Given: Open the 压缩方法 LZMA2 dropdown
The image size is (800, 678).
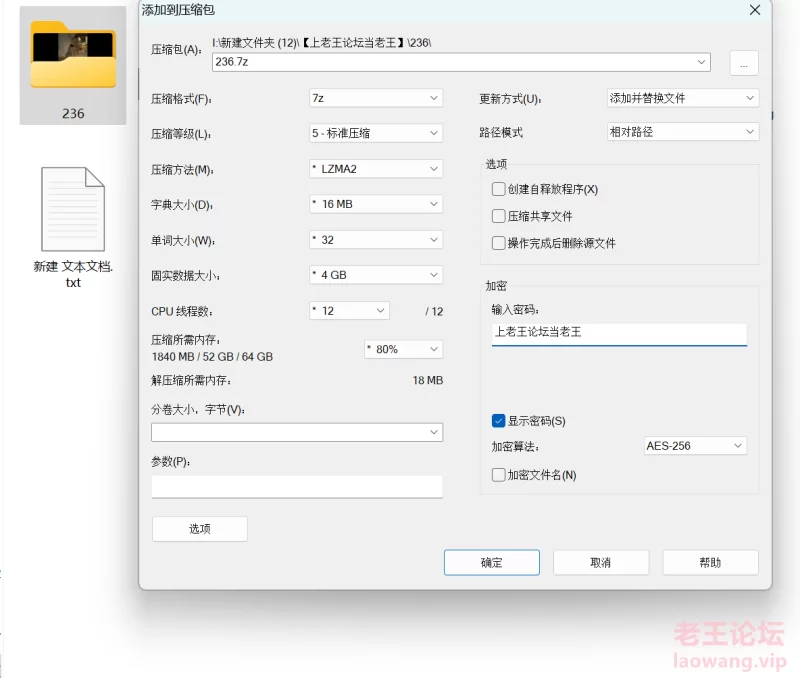Looking at the screenshot, I should click(376, 169).
